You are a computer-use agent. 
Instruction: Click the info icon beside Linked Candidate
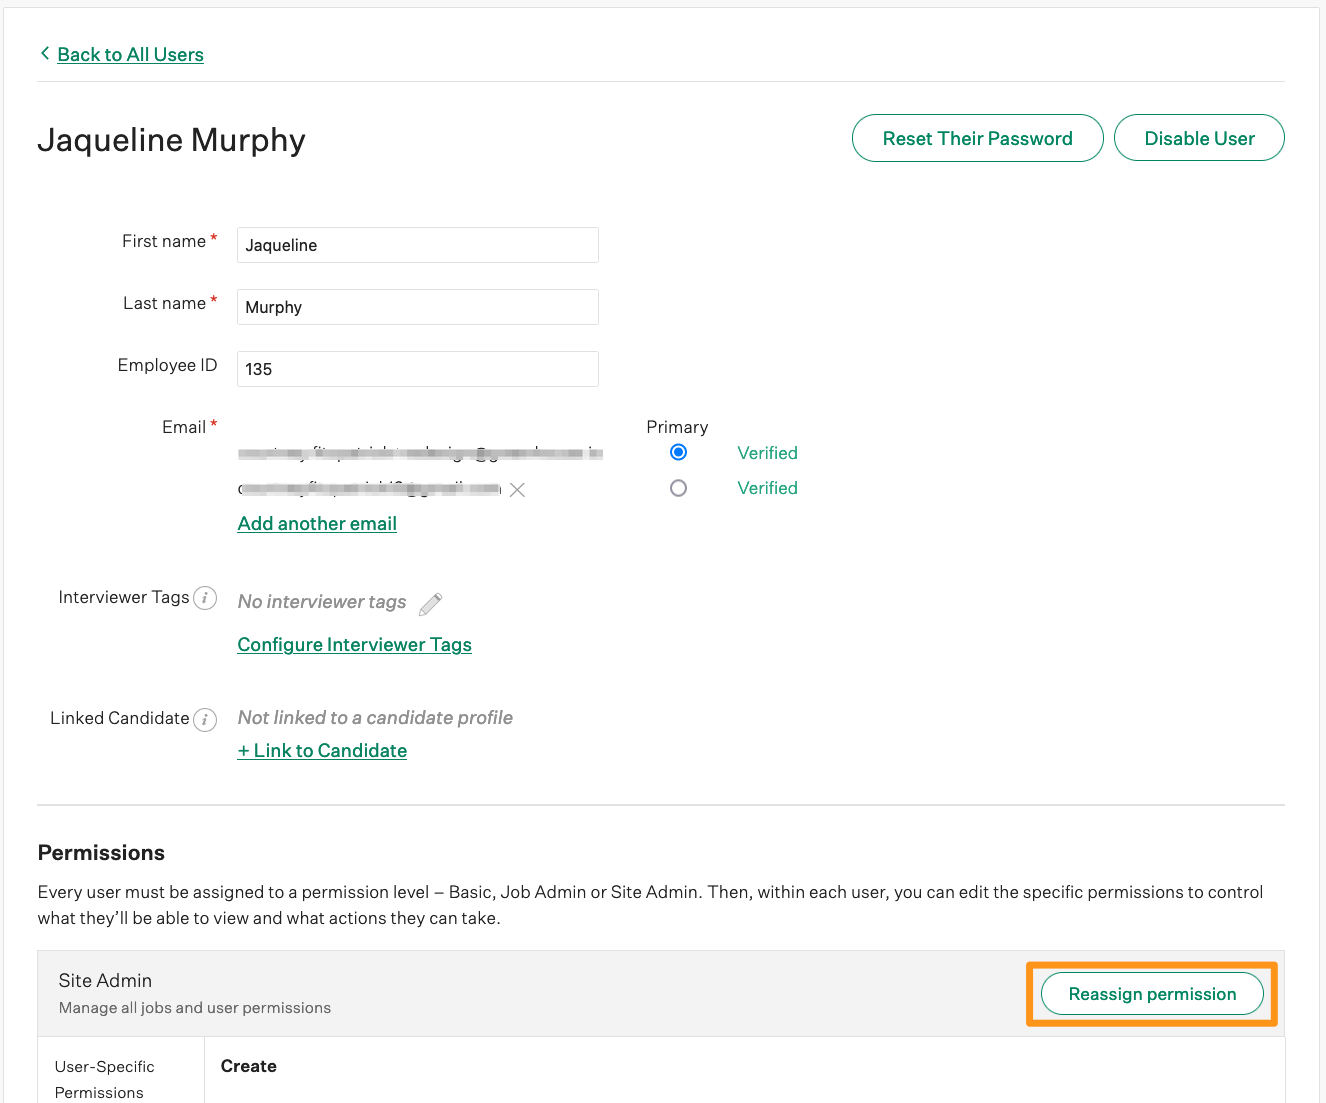tap(205, 720)
